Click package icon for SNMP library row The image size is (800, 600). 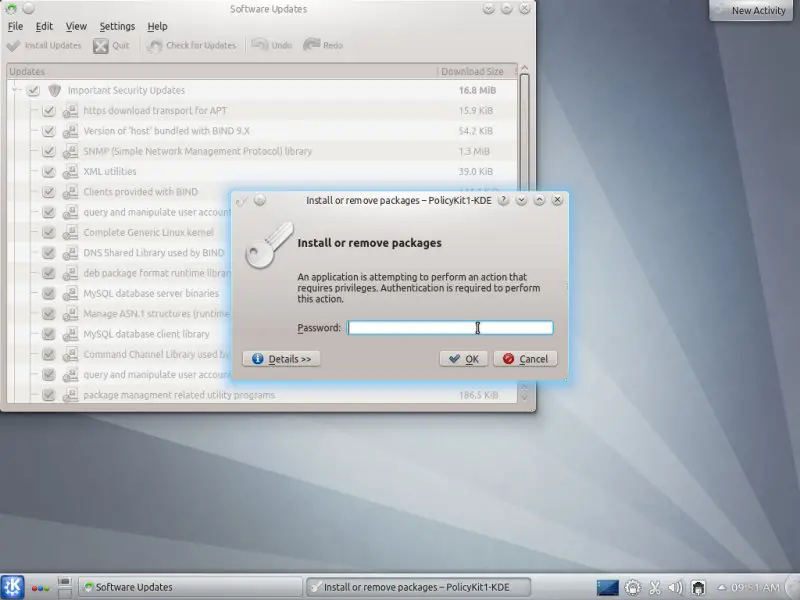pyautogui.click(x=70, y=151)
